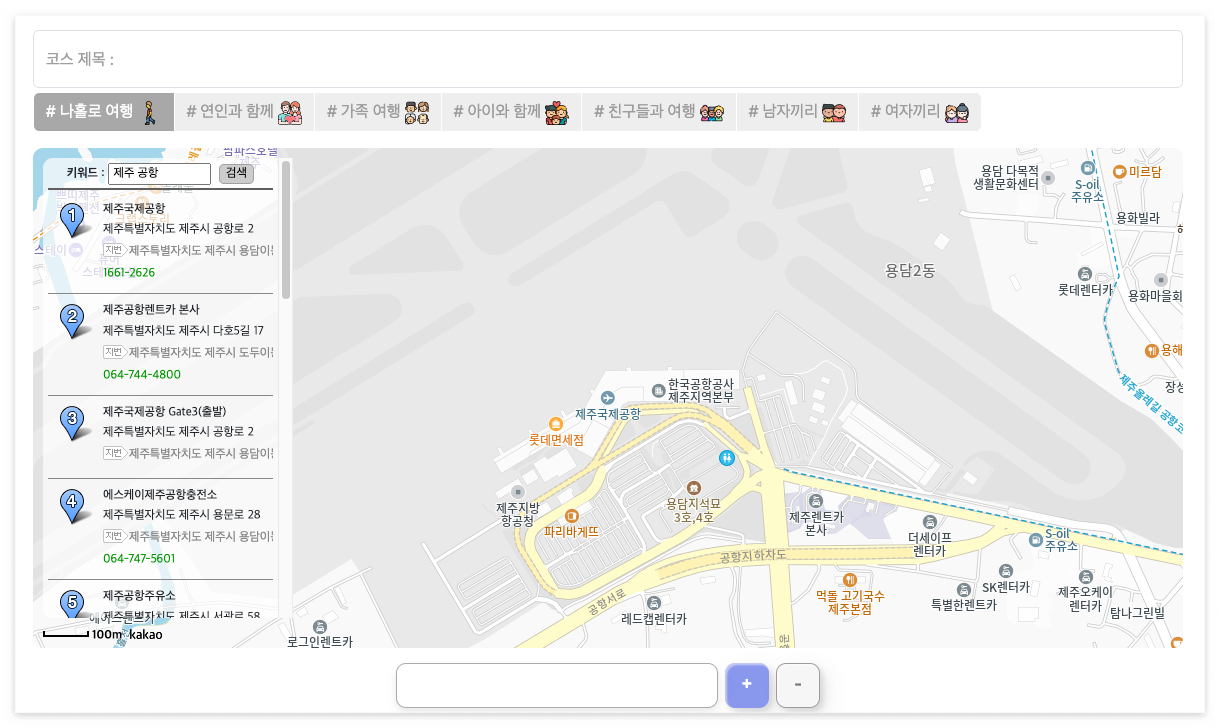Select the 여자끼리 tag
1220x728 pixels.
tap(920, 112)
